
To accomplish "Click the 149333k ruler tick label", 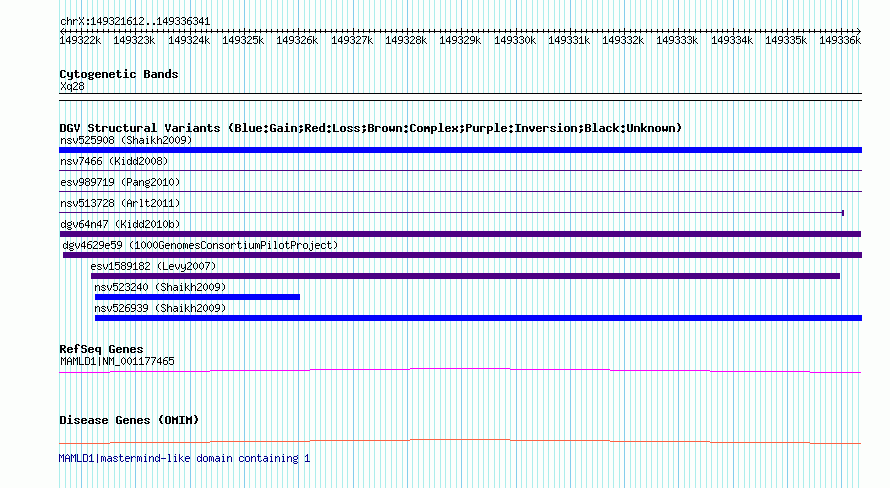I will tap(677, 40).
